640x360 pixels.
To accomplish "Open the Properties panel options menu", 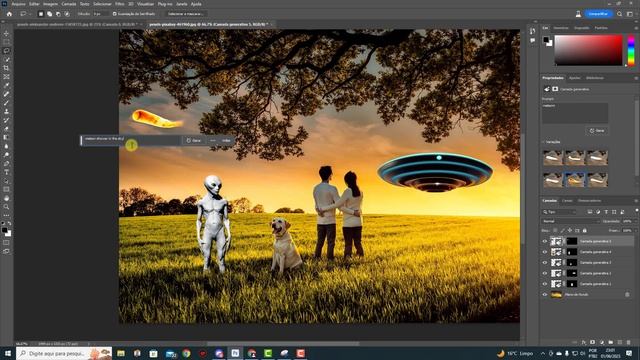I will coord(636,78).
